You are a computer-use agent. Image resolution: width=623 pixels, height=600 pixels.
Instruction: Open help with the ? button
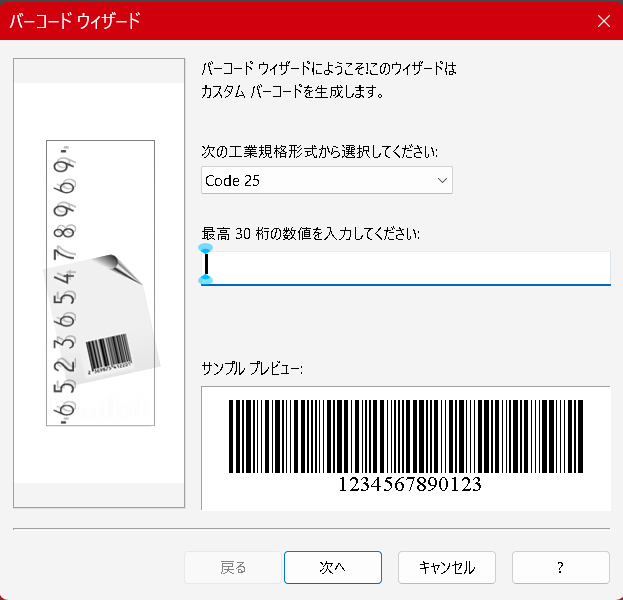pos(560,567)
